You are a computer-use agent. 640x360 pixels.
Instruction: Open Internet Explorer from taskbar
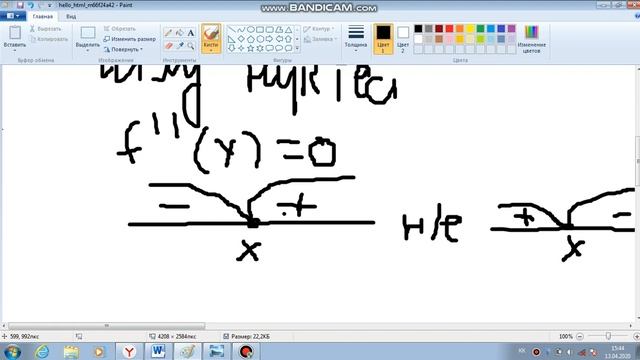pos(42,351)
